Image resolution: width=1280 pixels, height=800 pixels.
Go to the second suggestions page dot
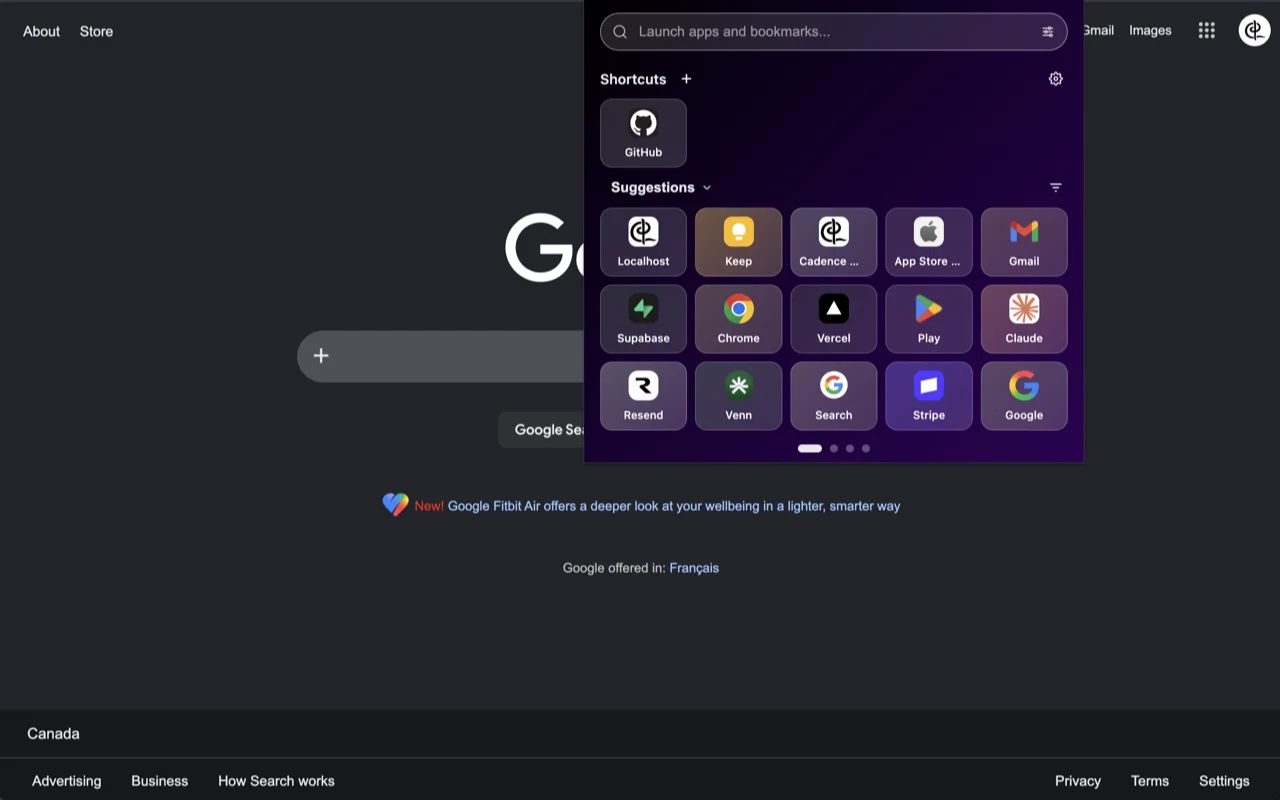[x=834, y=448]
